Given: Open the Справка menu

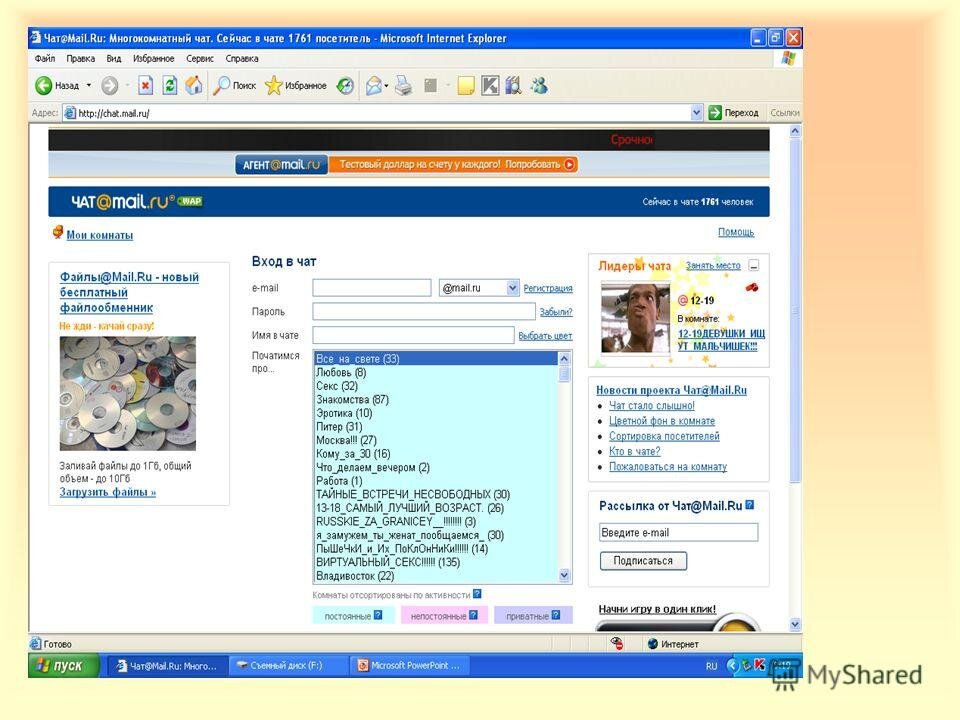Looking at the screenshot, I should coord(242,59).
